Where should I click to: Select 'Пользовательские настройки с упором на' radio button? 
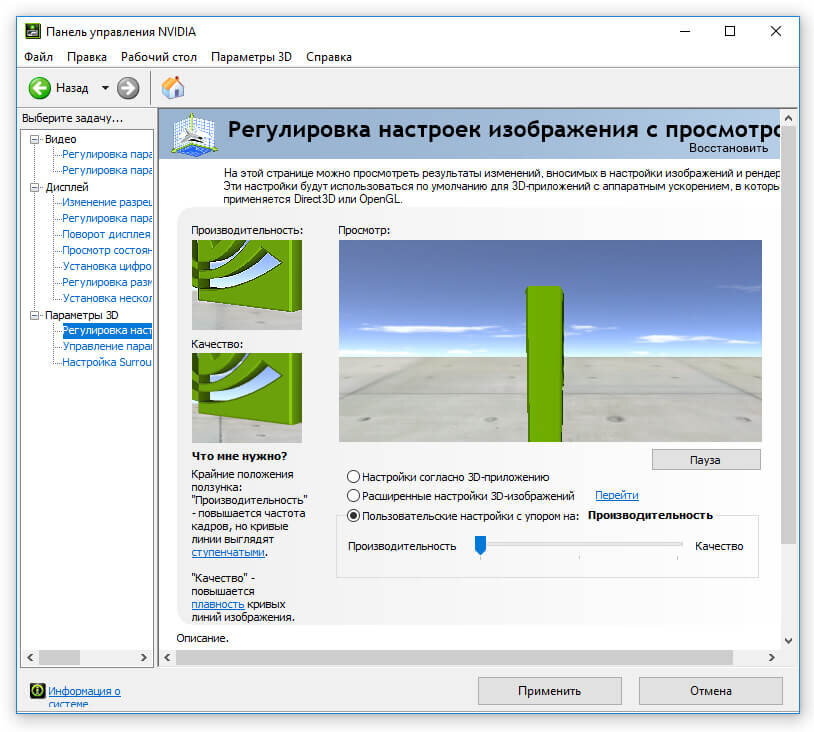pos(353,516)
